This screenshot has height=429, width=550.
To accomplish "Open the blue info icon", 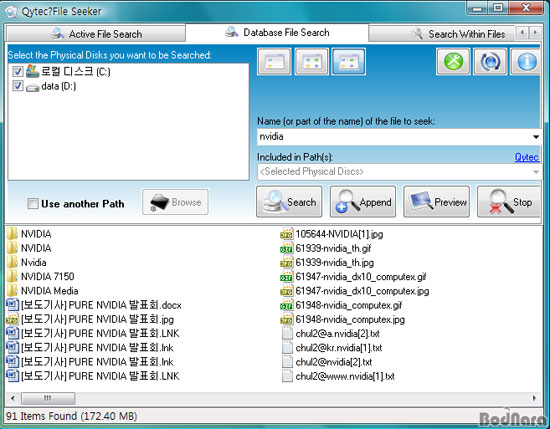I will [x=525, y=62].
